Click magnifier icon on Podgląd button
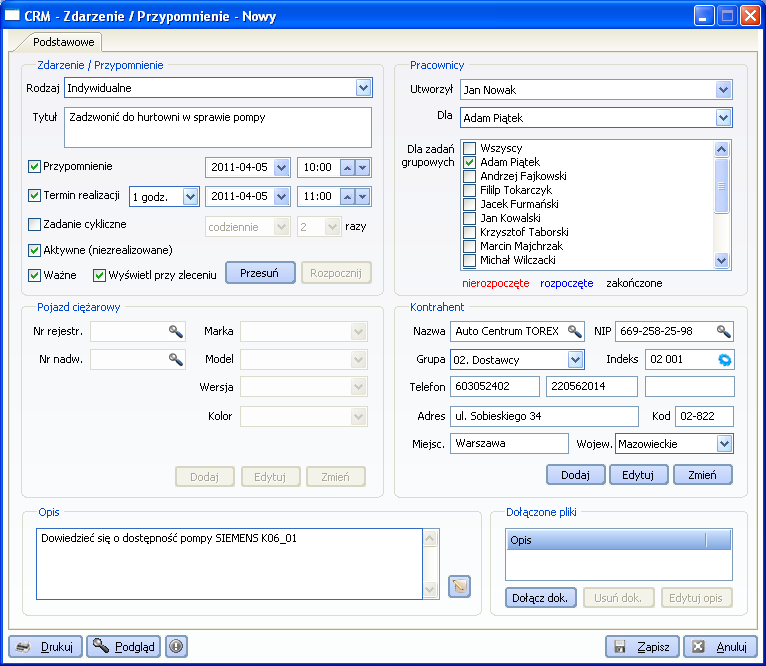Screen dimensions: 766x666 101,646
